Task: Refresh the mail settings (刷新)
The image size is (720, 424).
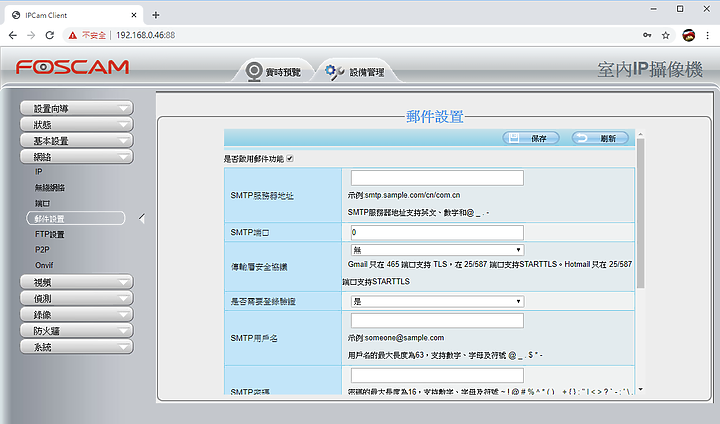Action: 600,138
